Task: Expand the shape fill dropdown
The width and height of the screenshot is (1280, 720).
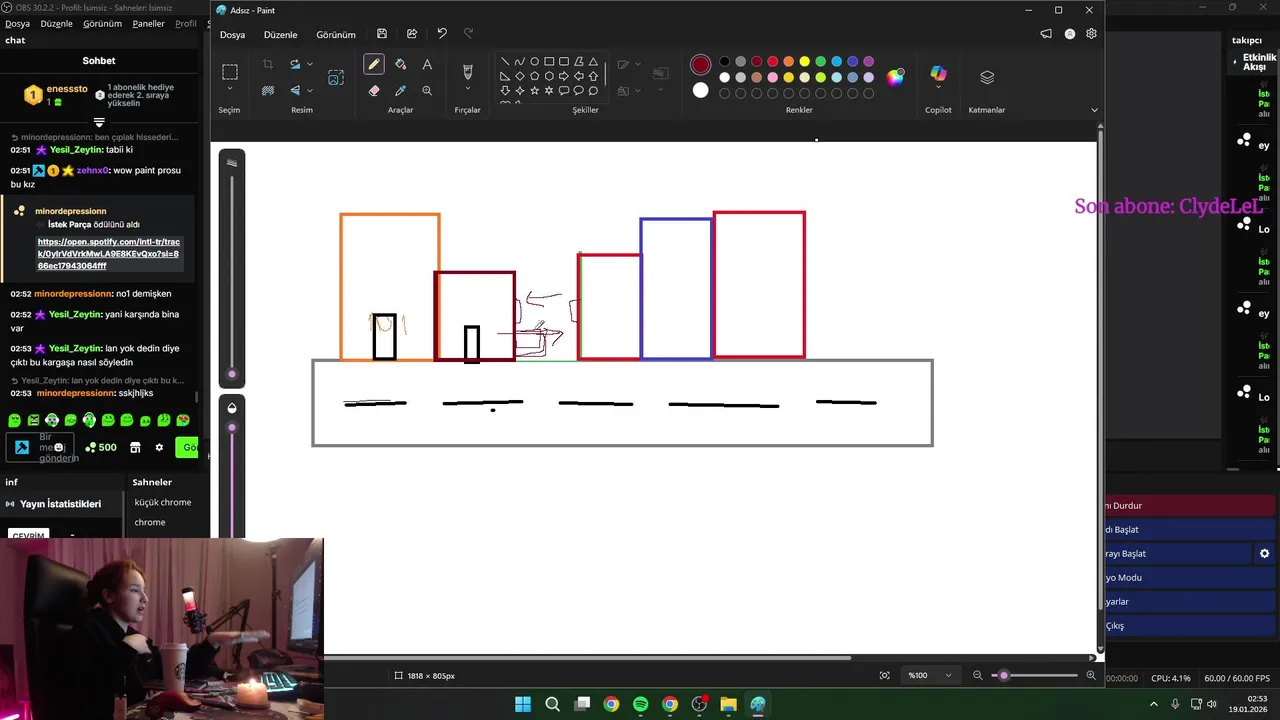Action: point(638,90)
